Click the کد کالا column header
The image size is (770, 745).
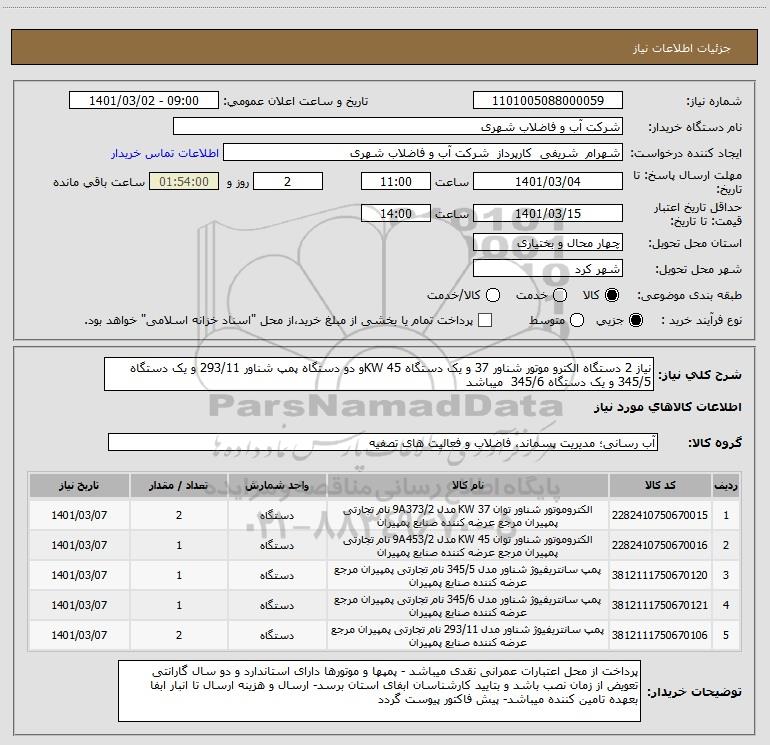[660, 486]
